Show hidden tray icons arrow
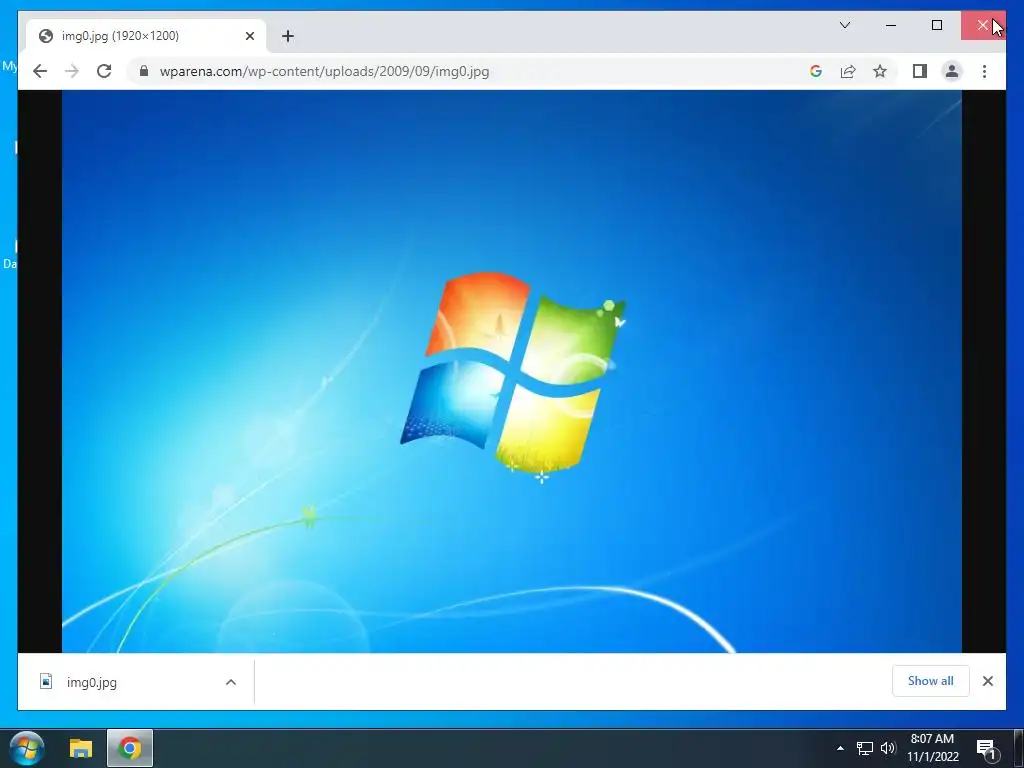Screen dimensions: 1024x768 [x=840, y=748]
